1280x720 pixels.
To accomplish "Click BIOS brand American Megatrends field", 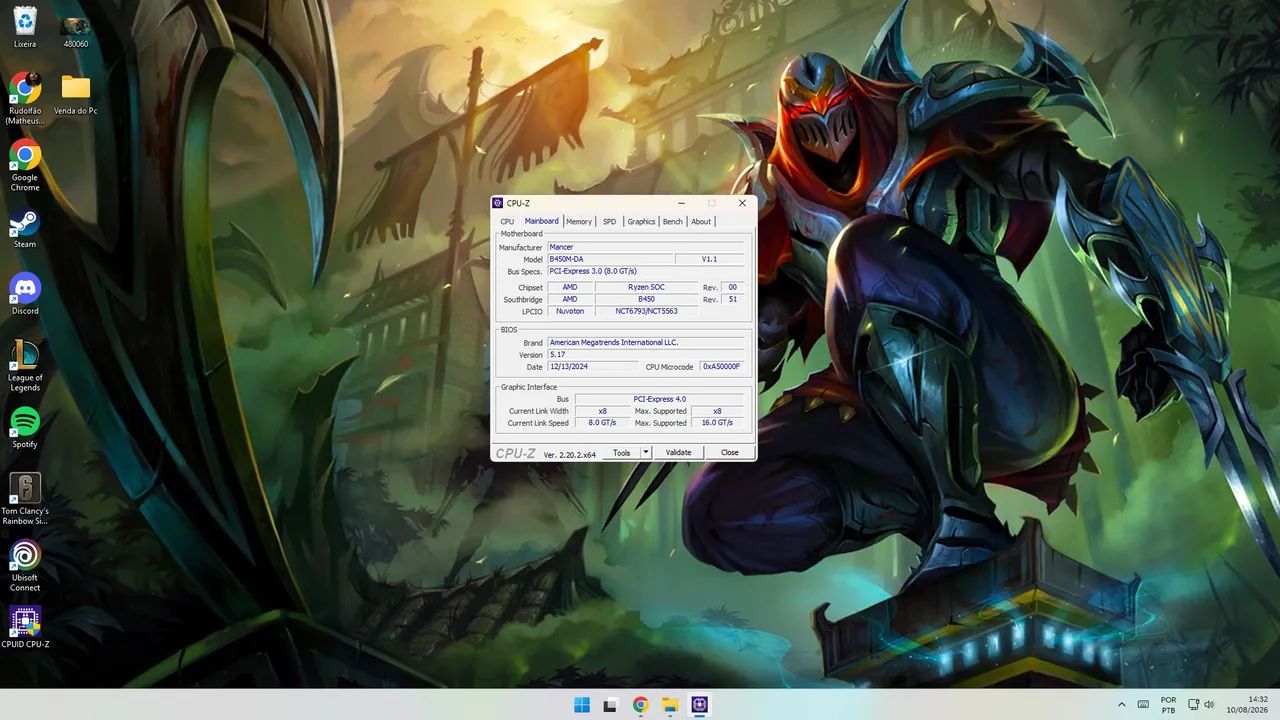I will tap(646, 342).
